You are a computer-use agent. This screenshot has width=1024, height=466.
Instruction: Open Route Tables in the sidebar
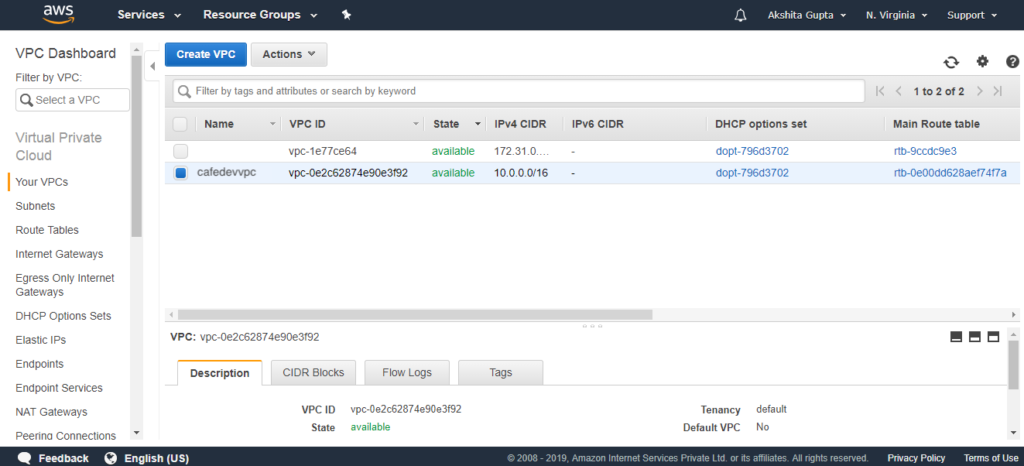point(47,230)
